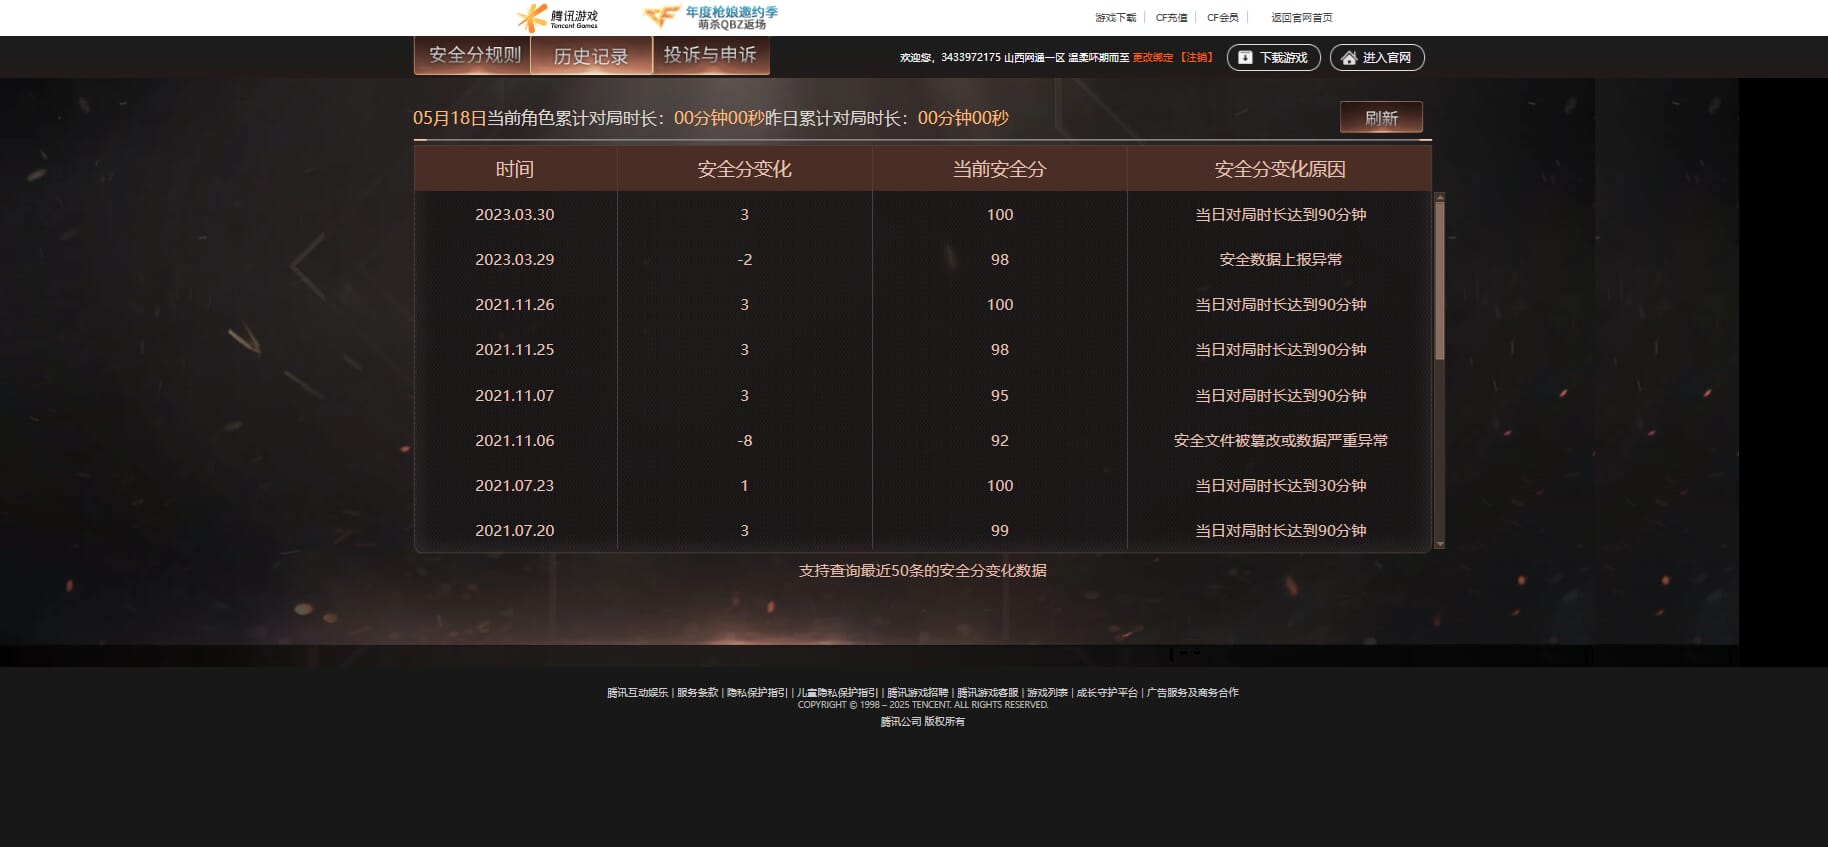The image size is (1828, 847).
Task: Click the 当日对局时长达到30分钟 reason
Action: (1280, 486)
